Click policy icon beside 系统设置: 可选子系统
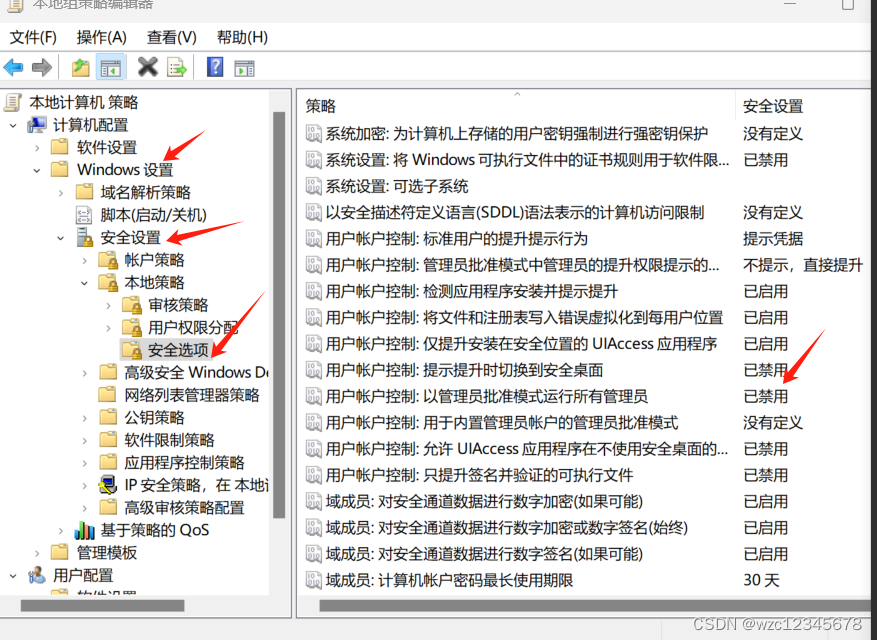Screen dimensions: 877x640 tap(313, 186)
